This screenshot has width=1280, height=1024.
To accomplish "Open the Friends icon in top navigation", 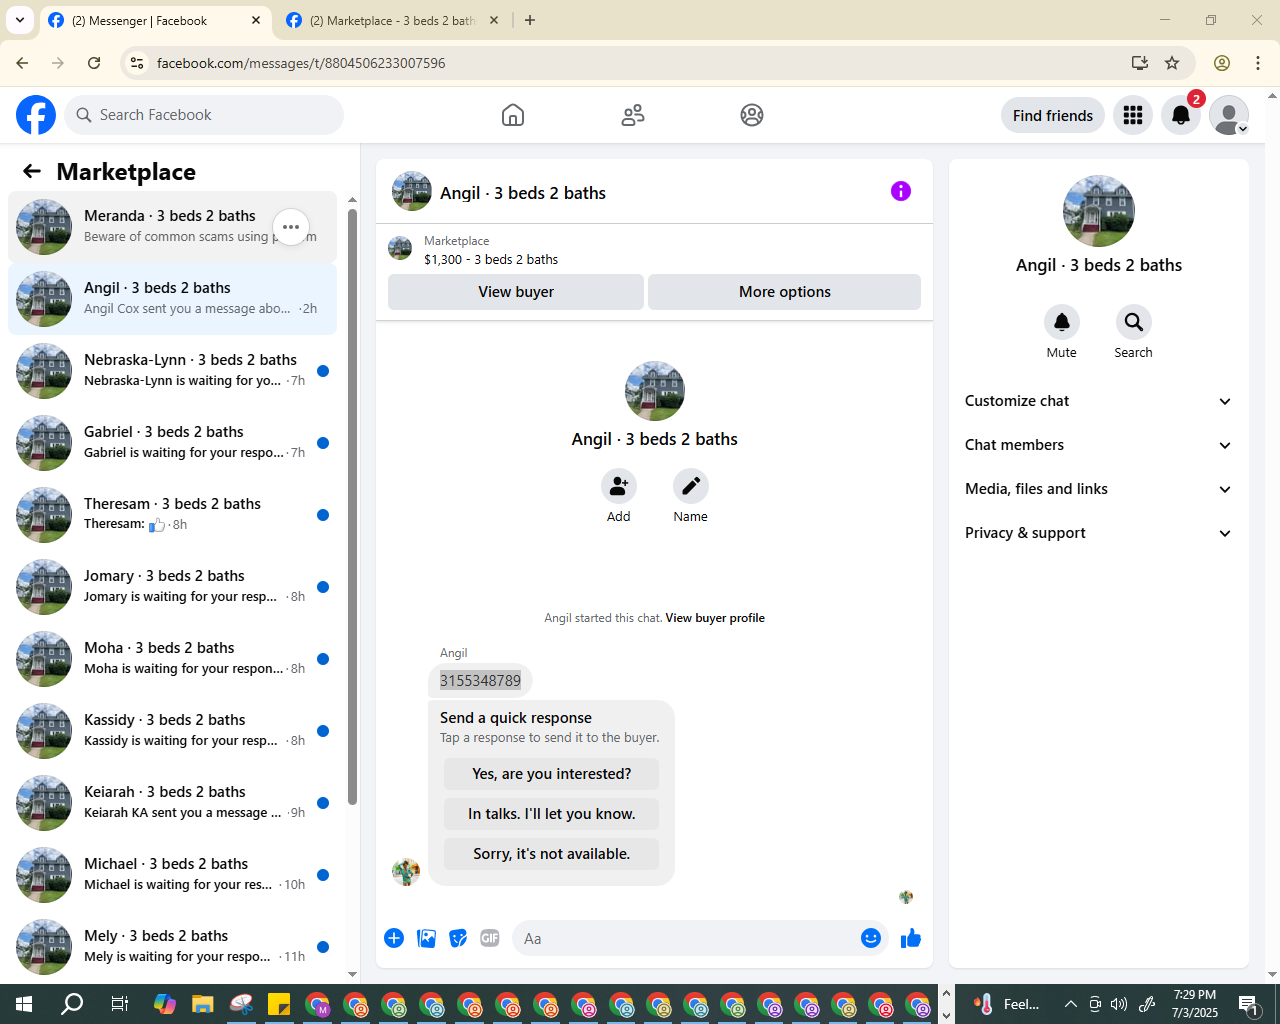I will click(x=633, y=115).
